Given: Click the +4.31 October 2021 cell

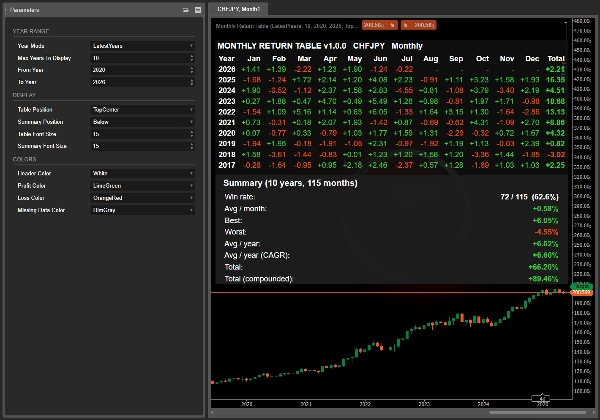Looking at the screenshot, I should click(479, 123).
